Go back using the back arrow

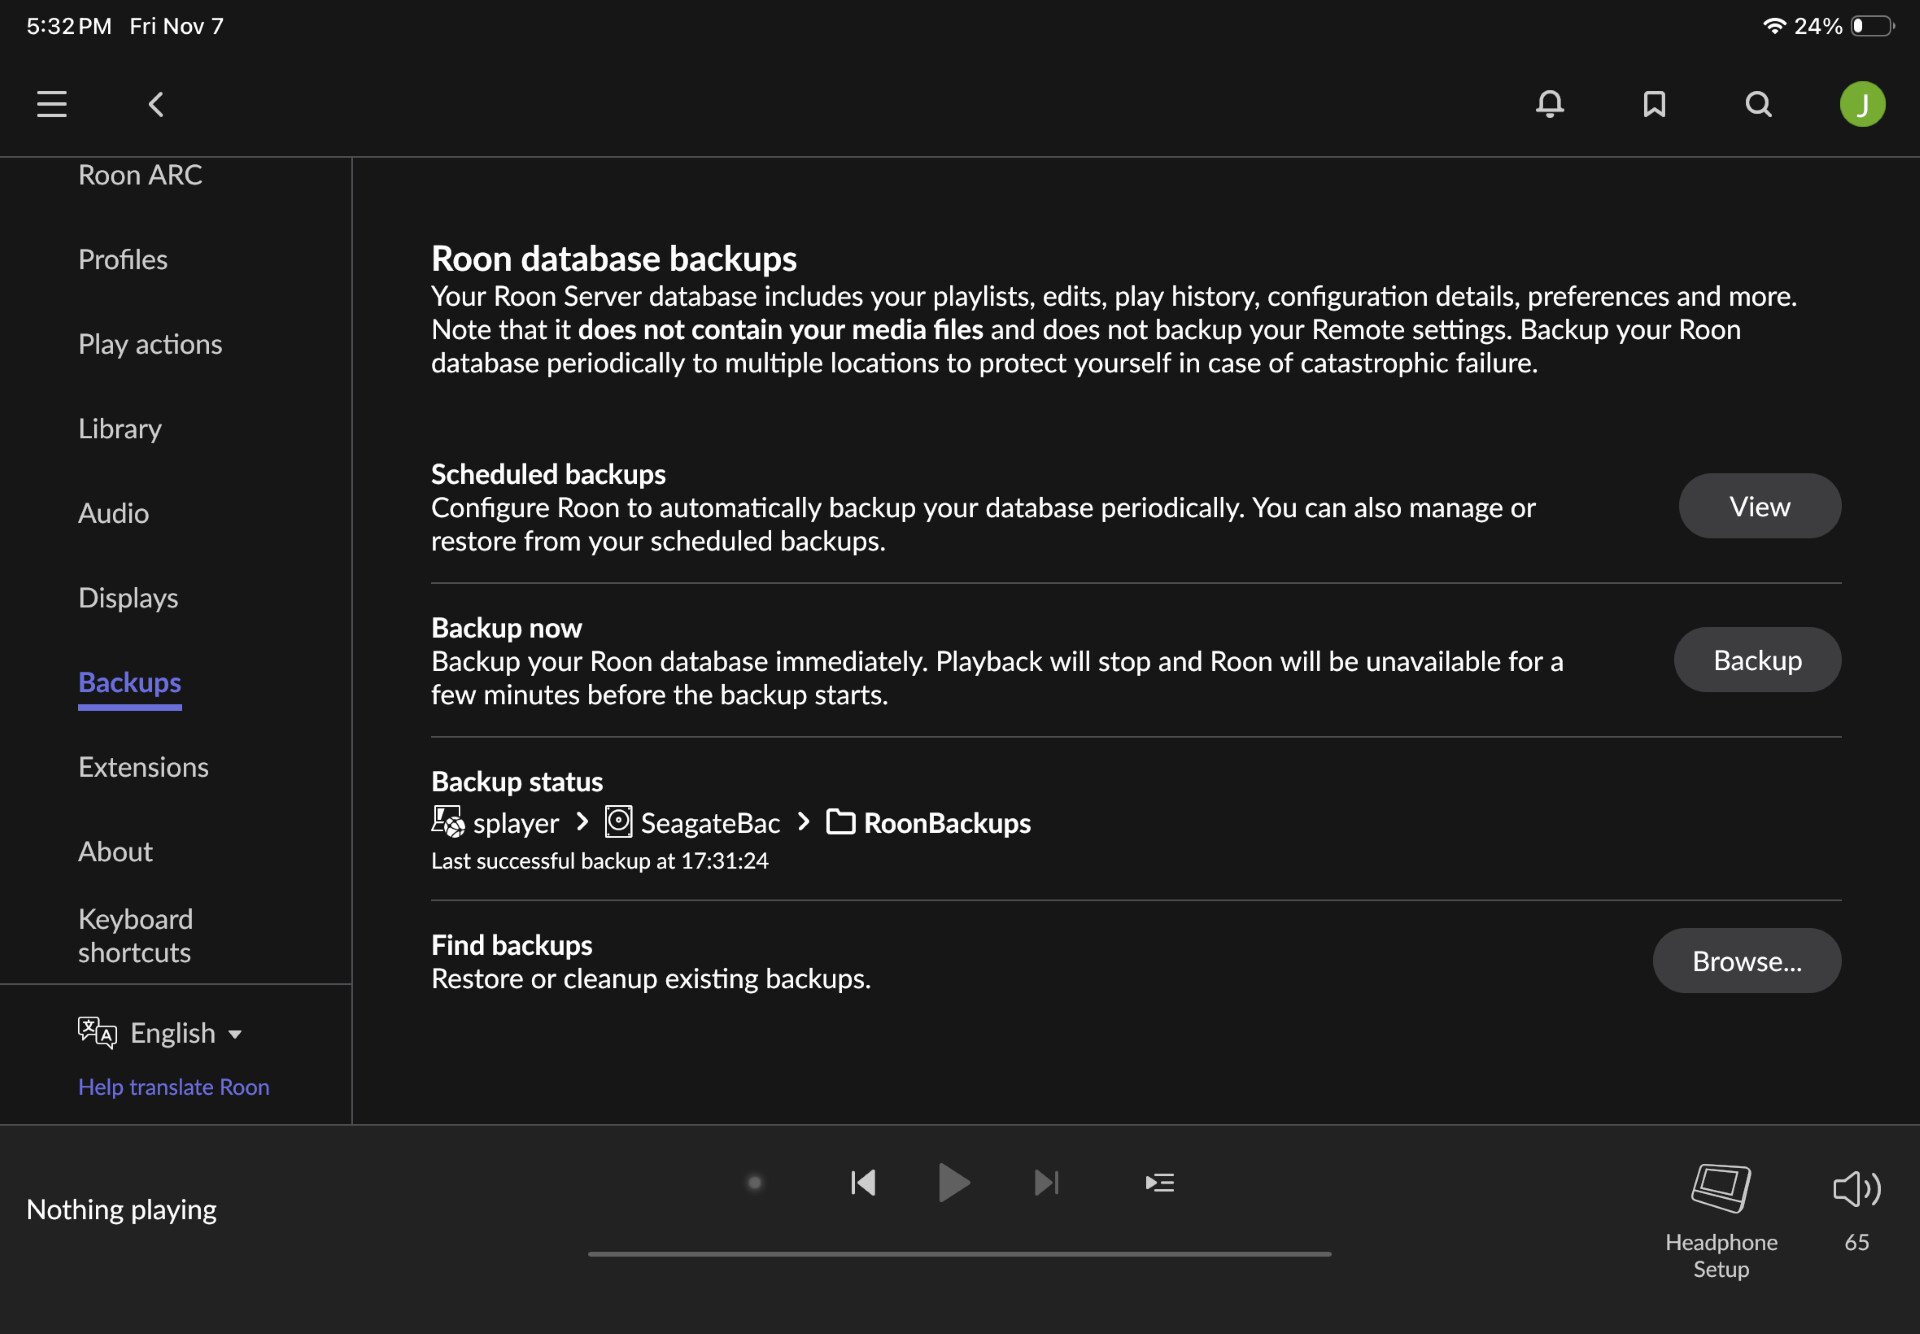pyautogui.click(x=156, y=104)
